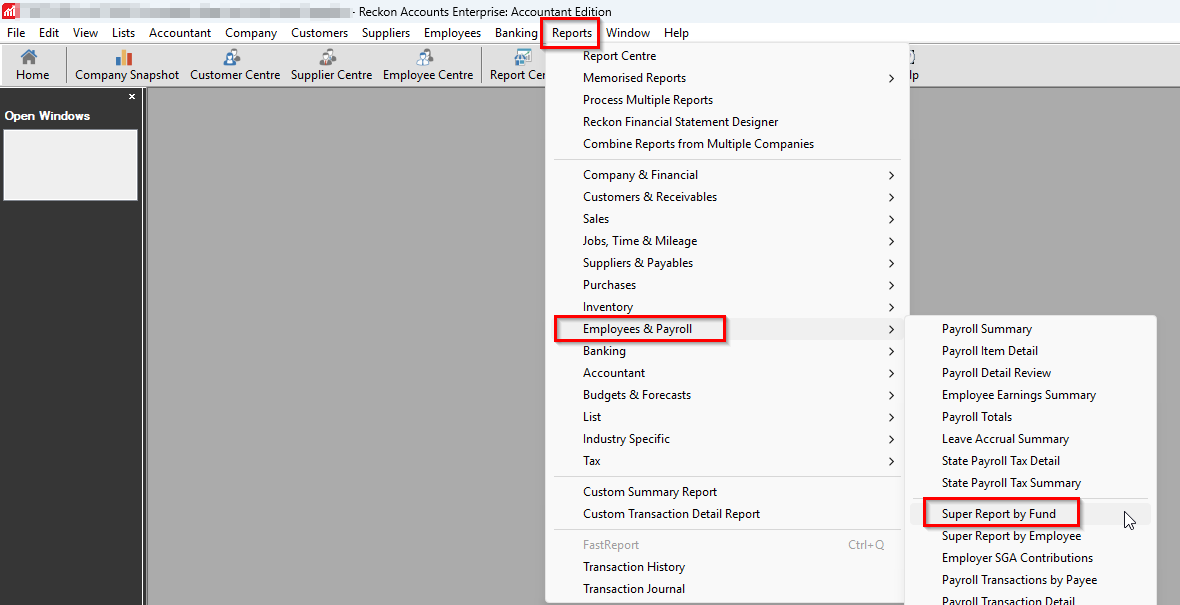Open the File menu
Image resolution: width=1180 pixels, height=605 pixels.
point(16,33)
